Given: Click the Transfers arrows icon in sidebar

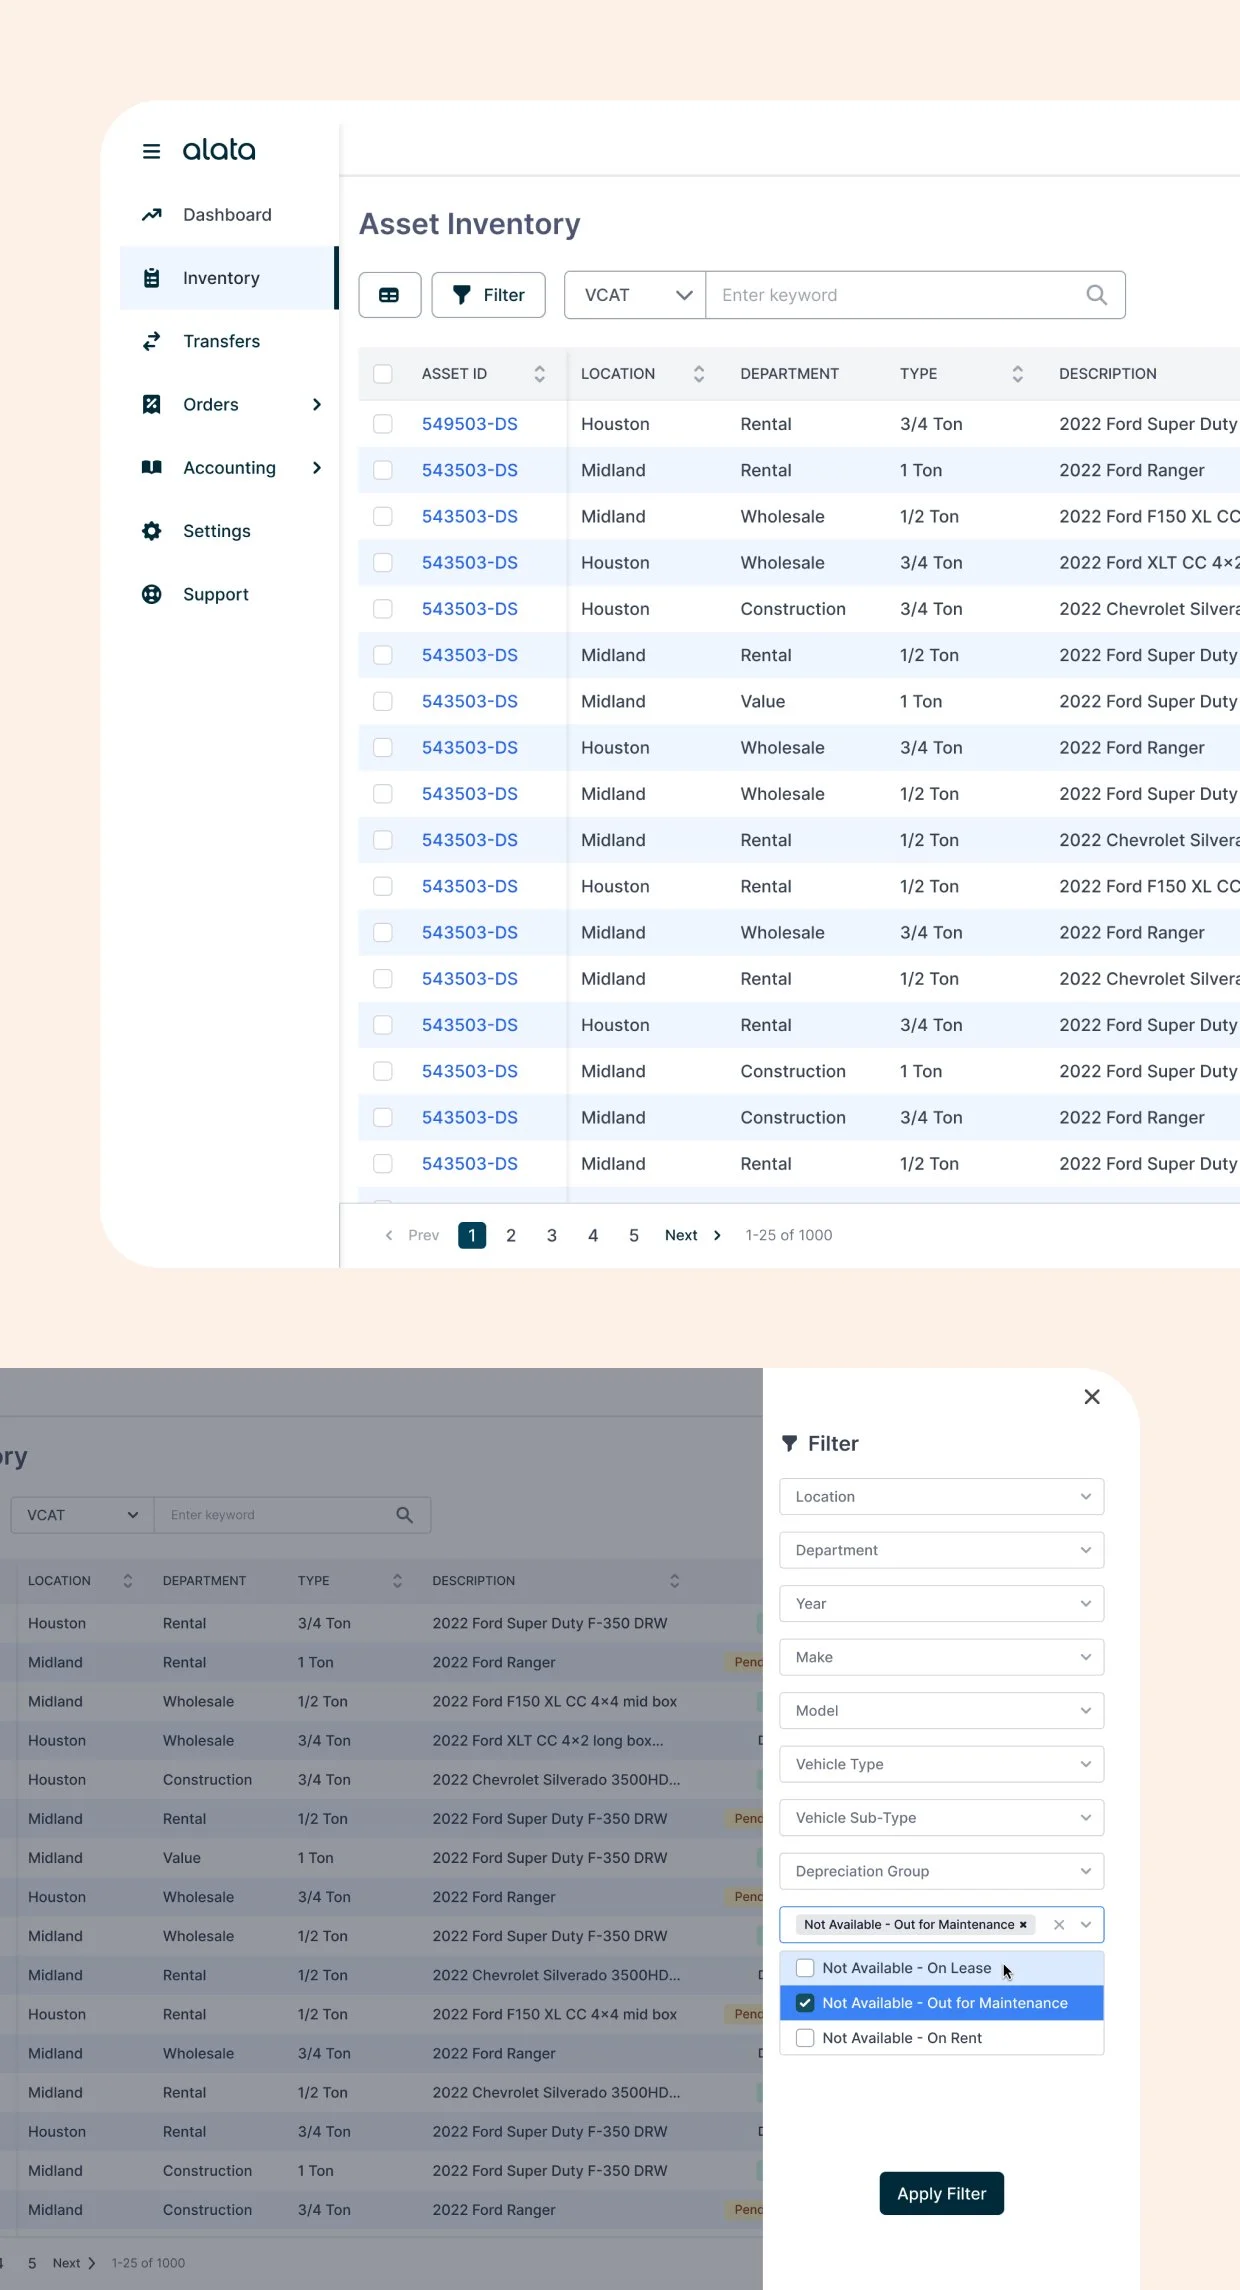Looking at the screenshot, I should (x=151, y=341).
